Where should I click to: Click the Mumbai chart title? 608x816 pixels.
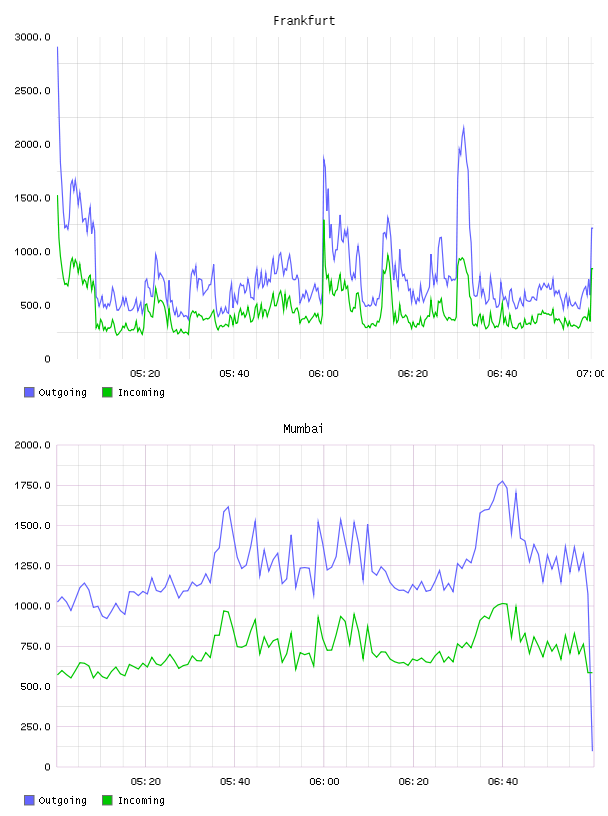click(x=303, y=429)
